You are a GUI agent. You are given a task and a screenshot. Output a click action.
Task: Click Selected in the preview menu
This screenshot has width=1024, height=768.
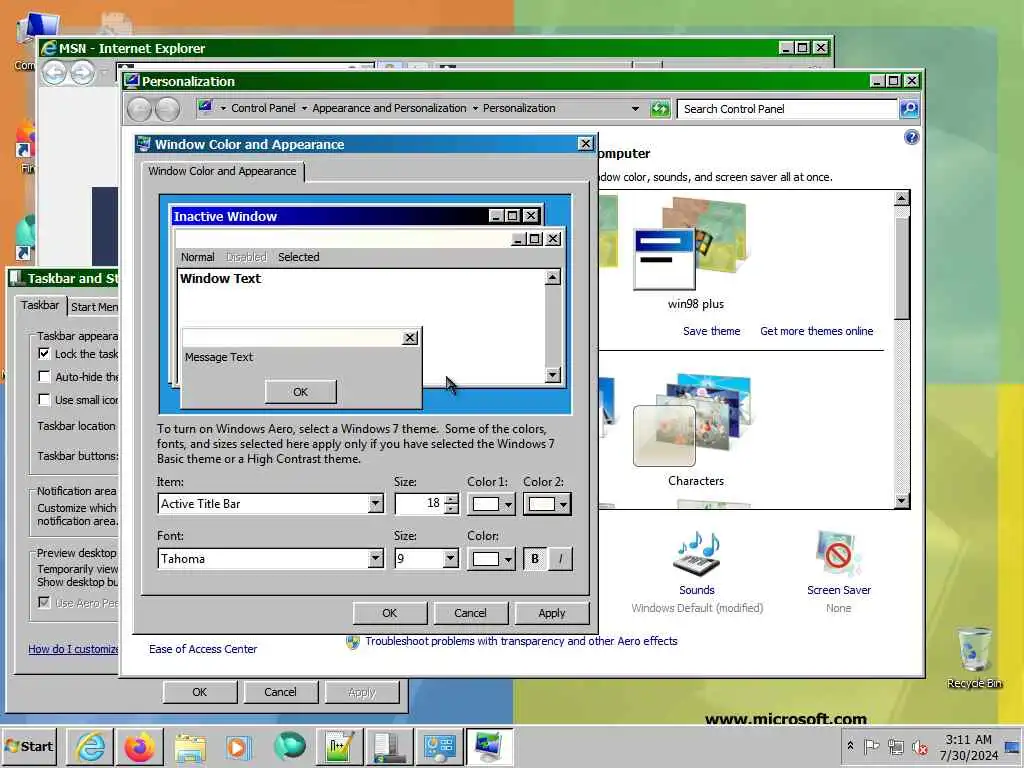point(298,257)
